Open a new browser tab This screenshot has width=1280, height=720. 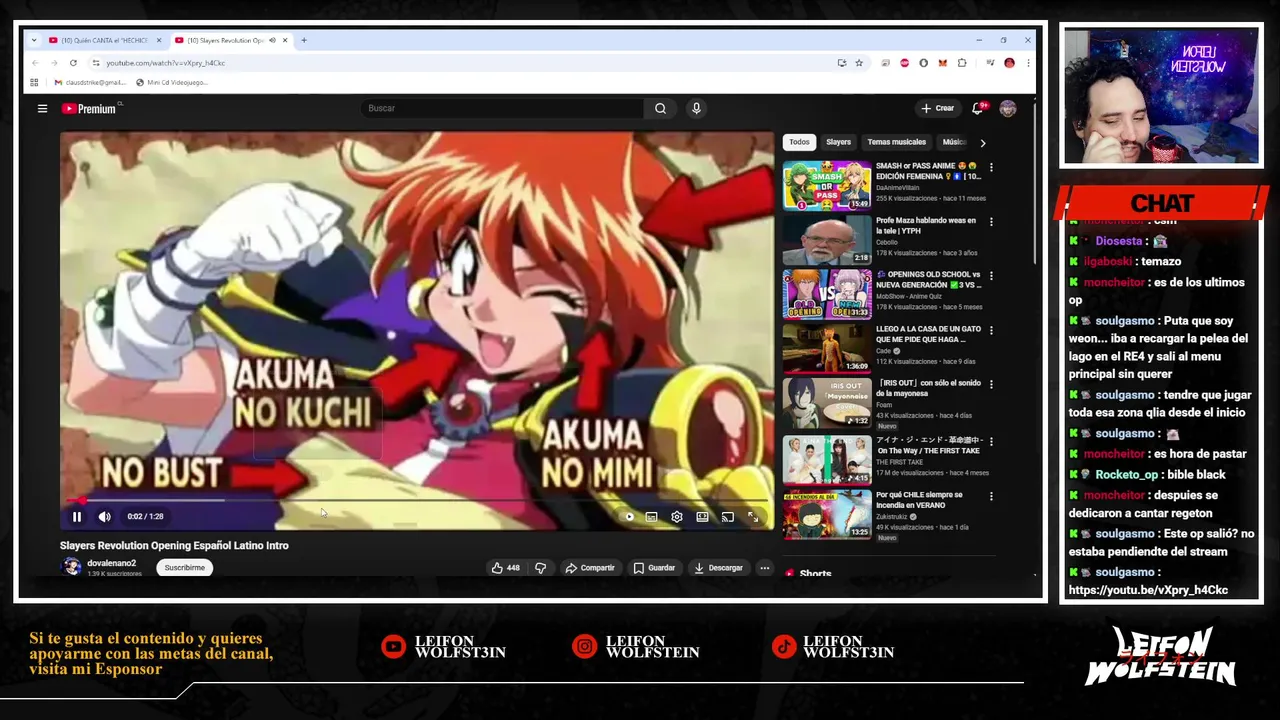tap(304, 40)
